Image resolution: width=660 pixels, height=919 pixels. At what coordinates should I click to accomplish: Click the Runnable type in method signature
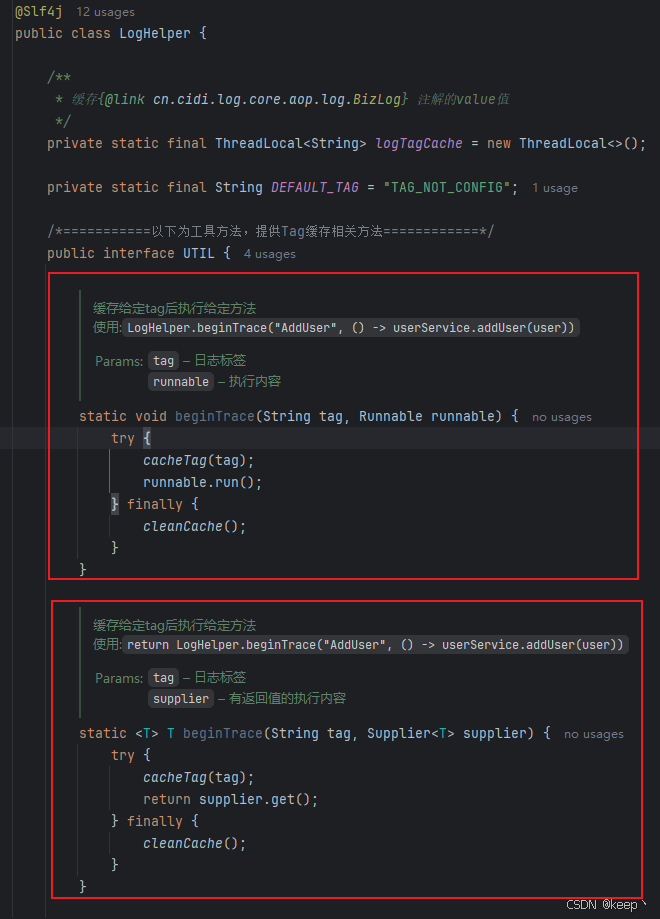pos(390,416)
